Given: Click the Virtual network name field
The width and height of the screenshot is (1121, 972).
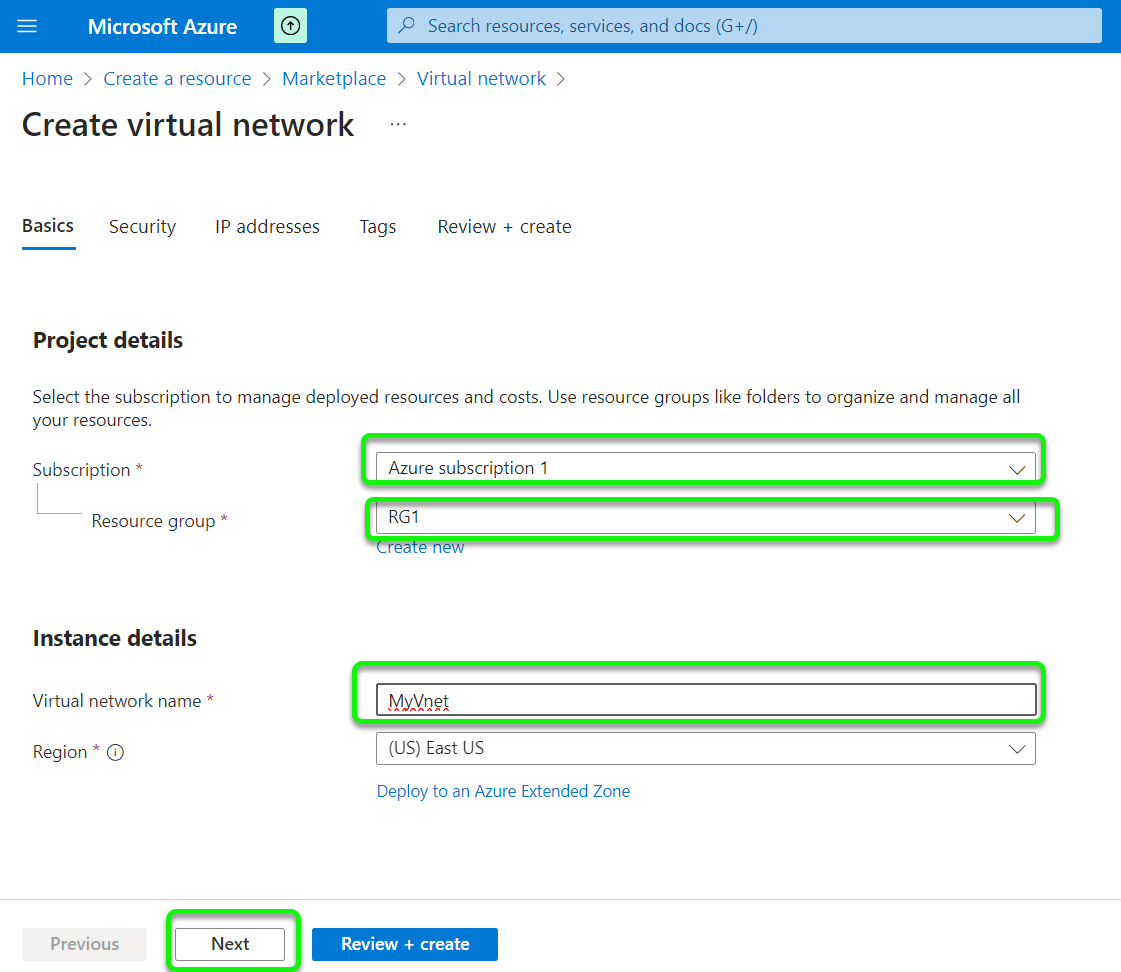Looking at the screenshot, I should point(705,700).
